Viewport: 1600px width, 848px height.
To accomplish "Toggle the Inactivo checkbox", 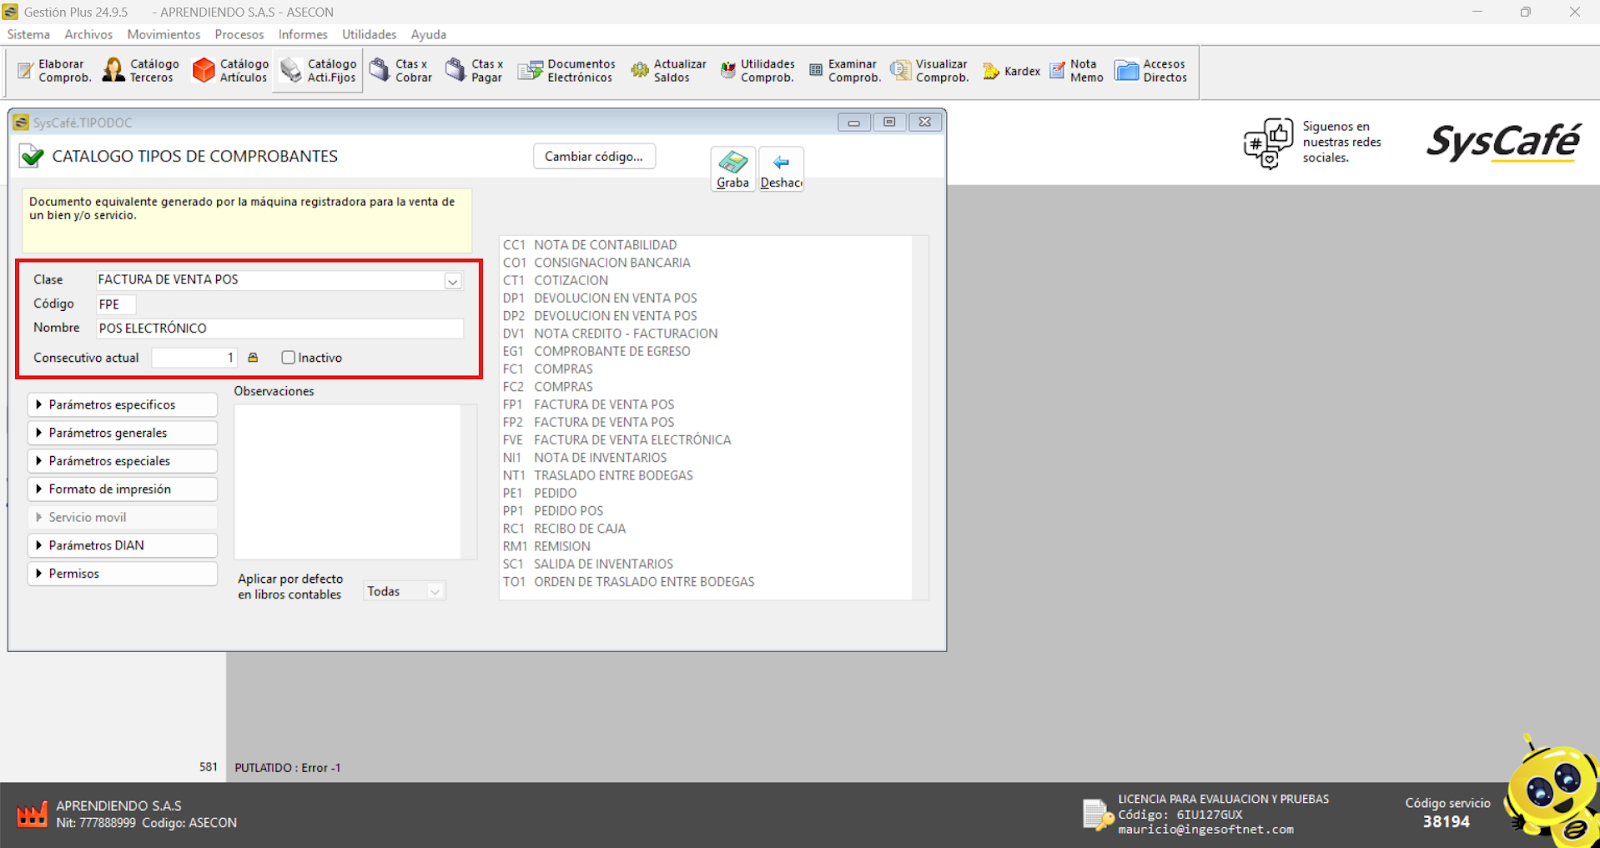I will (289, 358).
